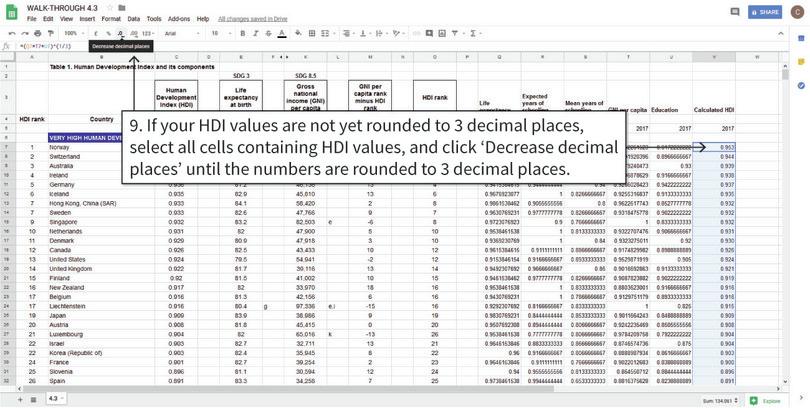Image resolution: width=810 pixels, height=408 pixels.
Task: Open the Edit menu
Action: pyautogui.click(x=48, y=19)
